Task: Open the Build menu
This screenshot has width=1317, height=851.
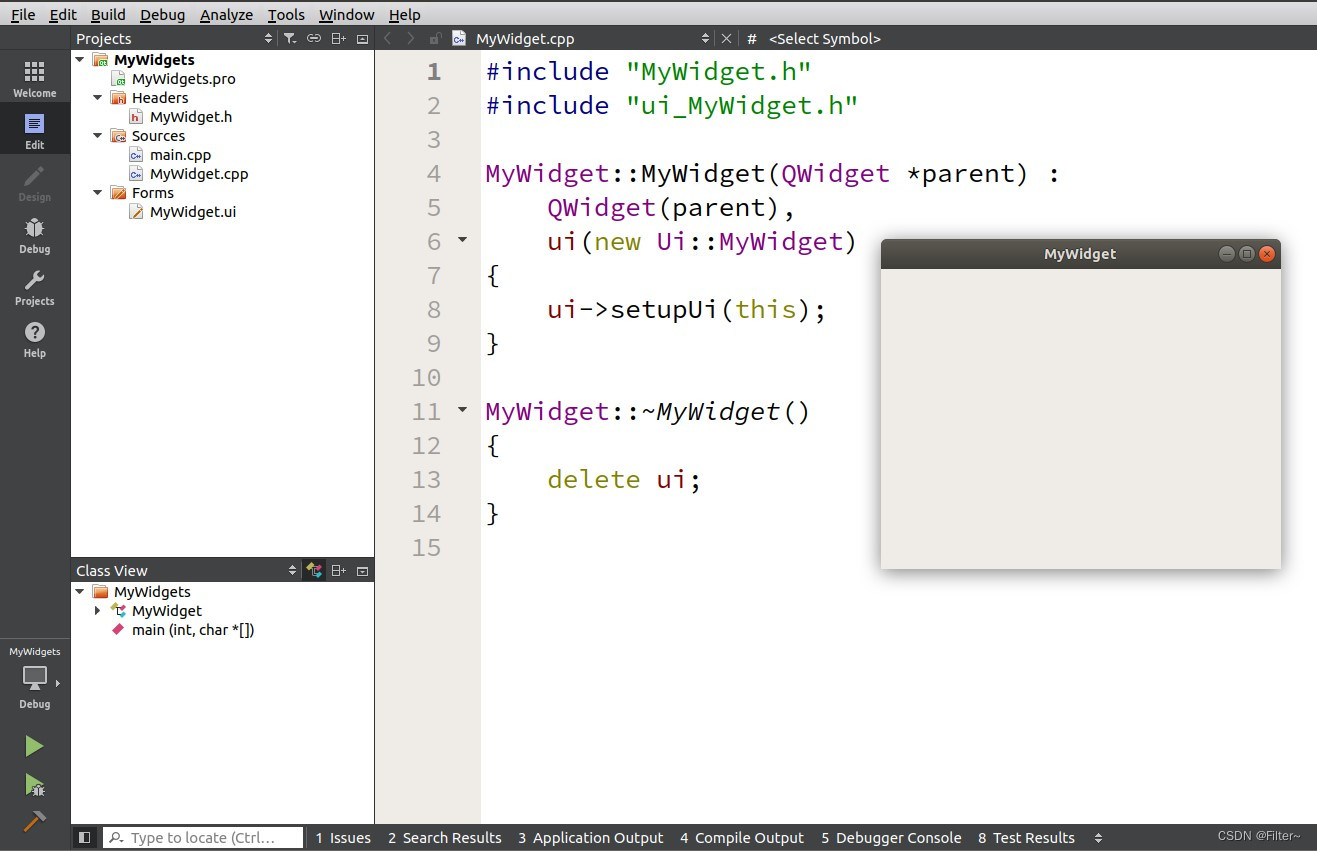Action: tap(108, 15)
